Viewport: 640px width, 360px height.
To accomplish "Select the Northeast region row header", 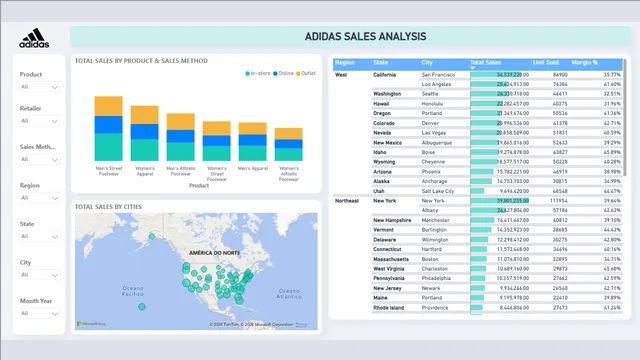I will [x=347, y=201].
